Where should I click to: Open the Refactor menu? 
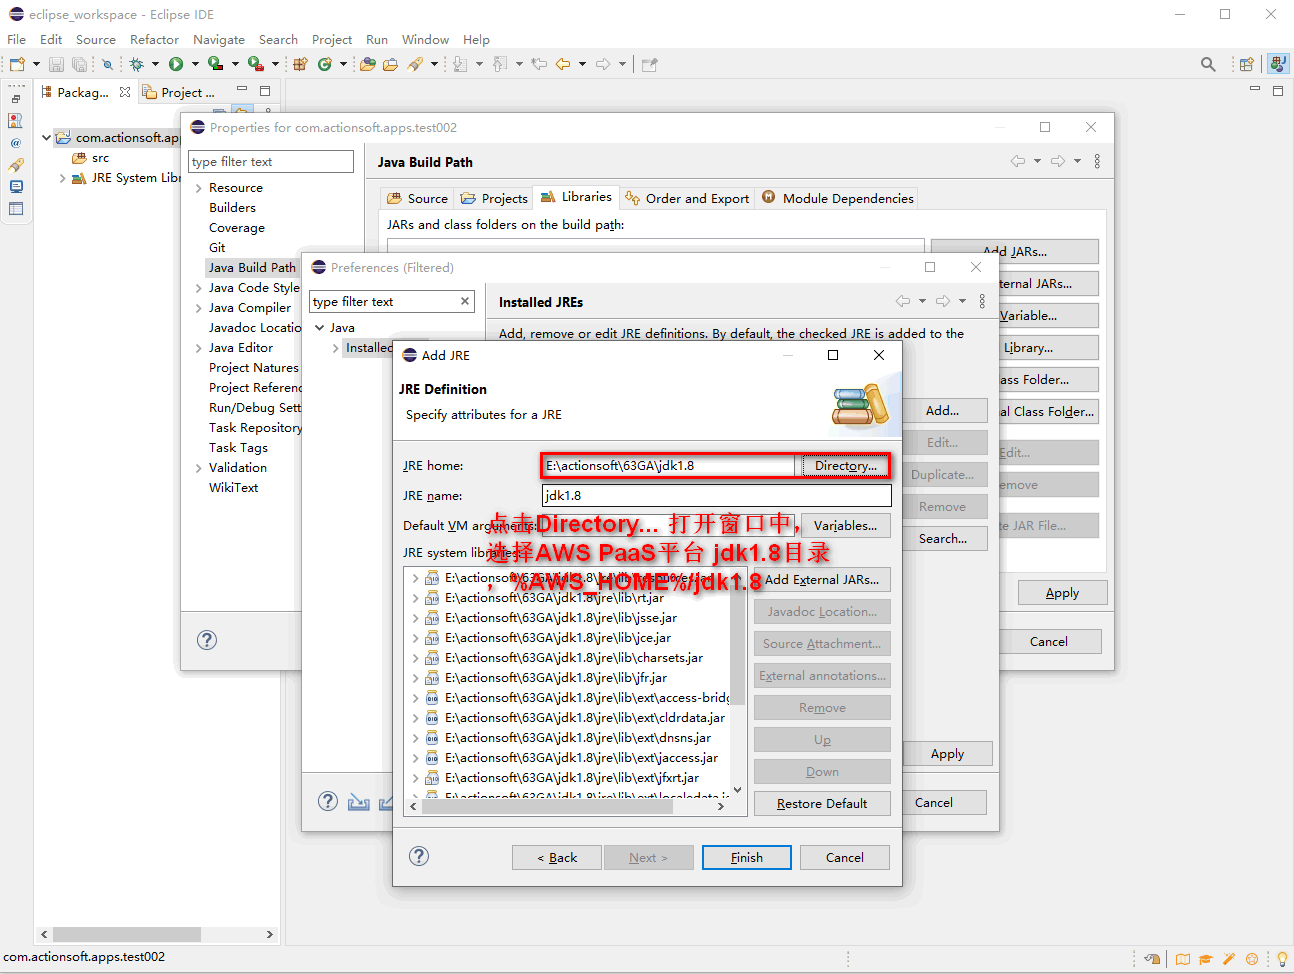[154, 39]
